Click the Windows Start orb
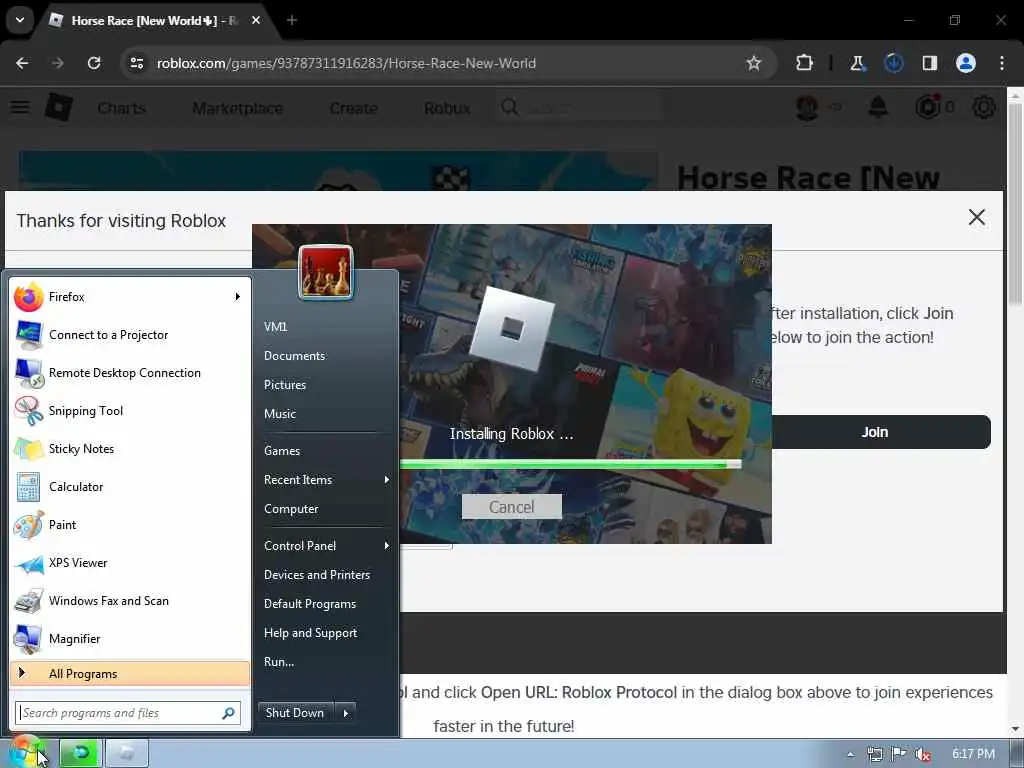The image size is (1024, 768). 25,752
